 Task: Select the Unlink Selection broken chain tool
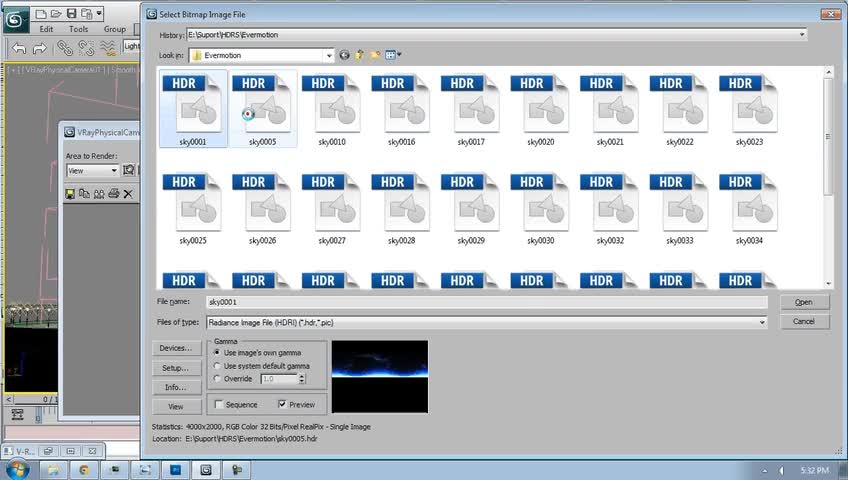point(86,48)
